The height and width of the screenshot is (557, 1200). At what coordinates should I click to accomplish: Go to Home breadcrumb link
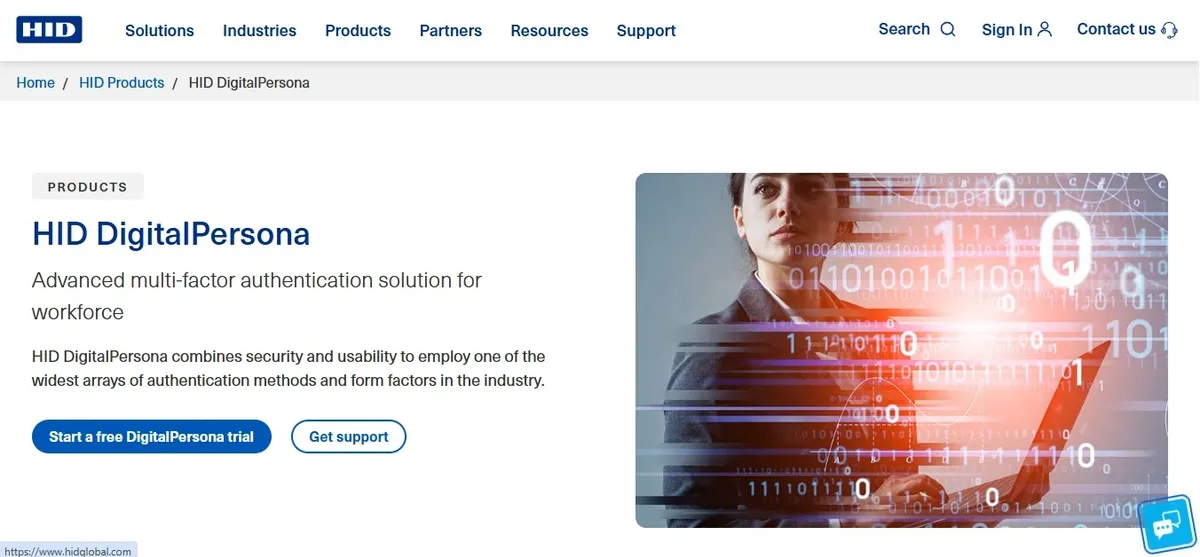[36, 83]
